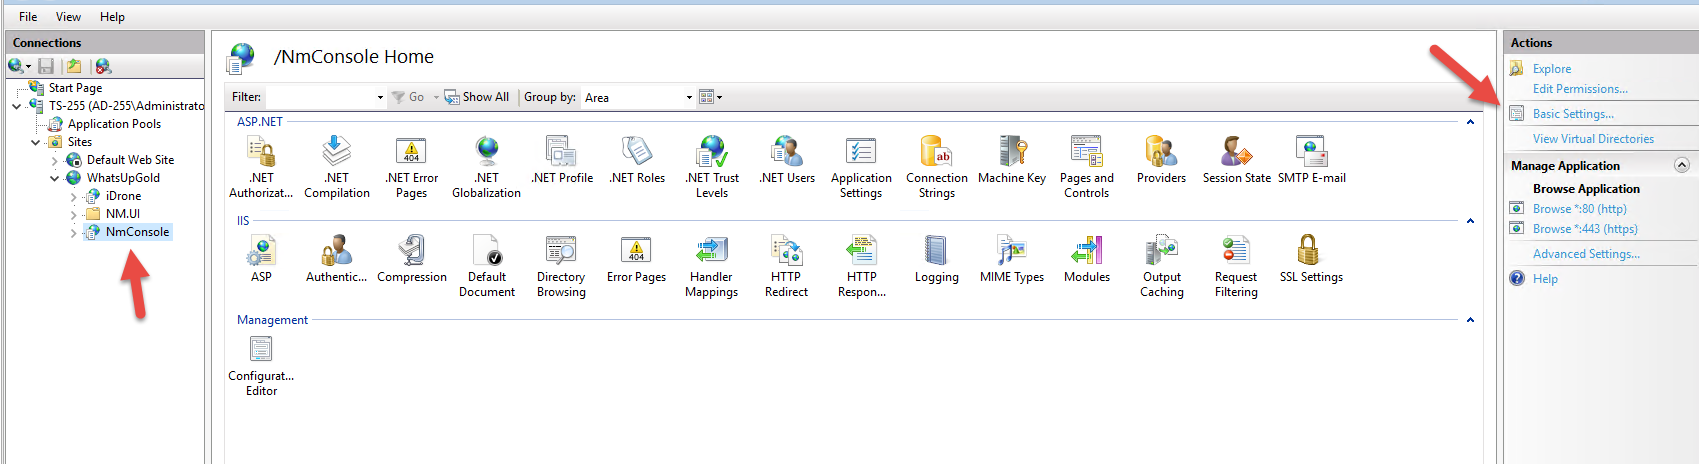Click Edit Permissions link
This screenshot has width=1699, height=464.
point(1580,89)
